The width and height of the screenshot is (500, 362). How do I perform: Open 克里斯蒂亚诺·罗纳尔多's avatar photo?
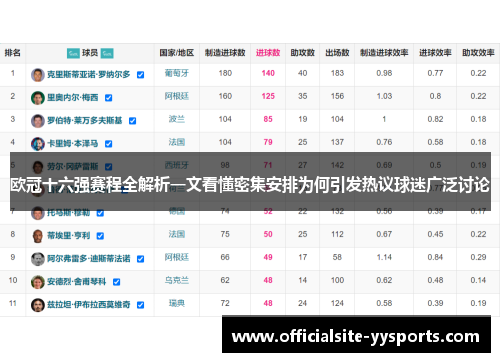(38, 75)
